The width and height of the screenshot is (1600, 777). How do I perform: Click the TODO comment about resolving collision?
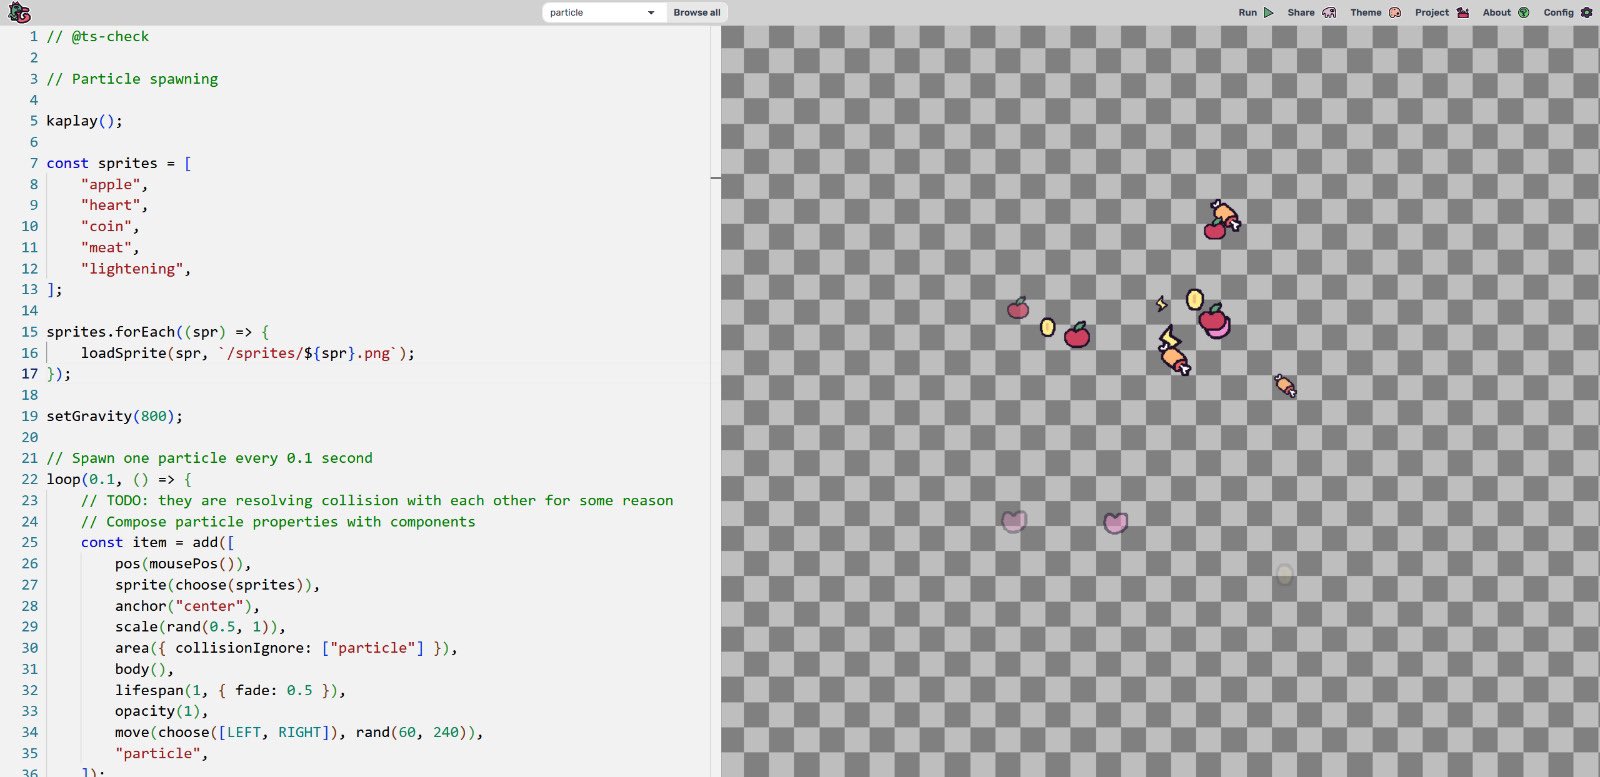[x=377, y=500]
